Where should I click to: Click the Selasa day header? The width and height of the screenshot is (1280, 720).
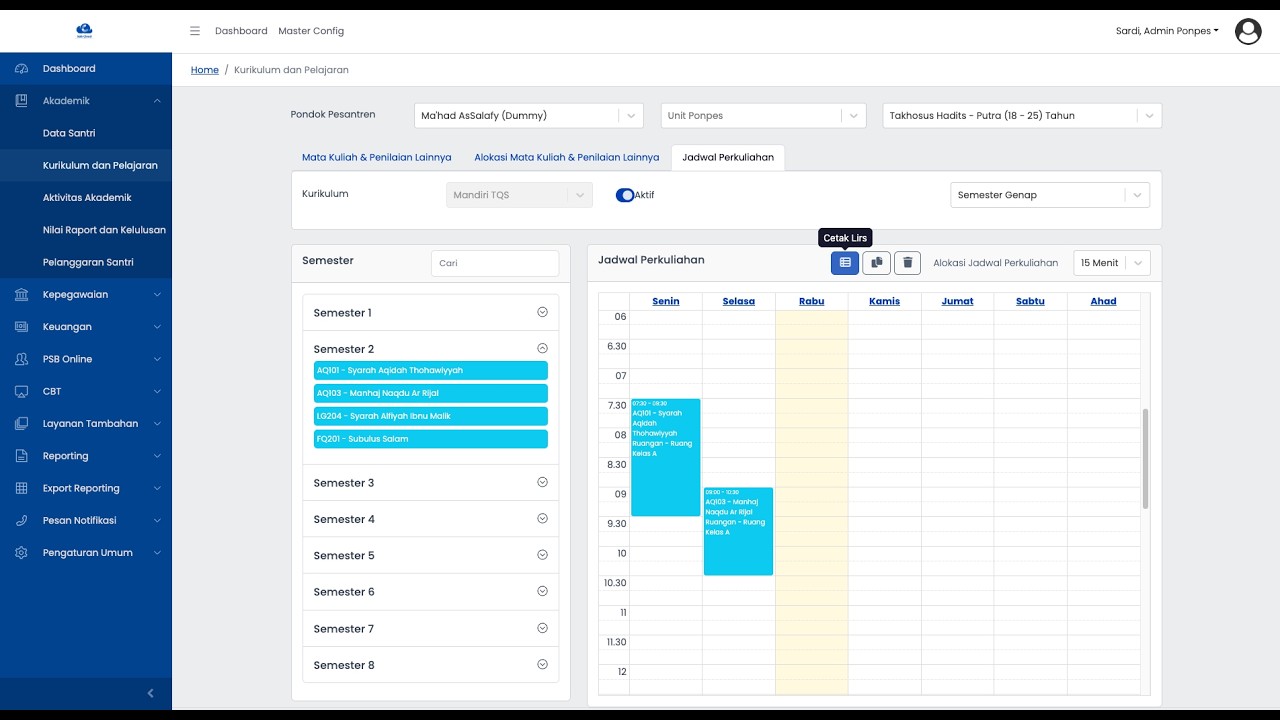pos(739,301)
